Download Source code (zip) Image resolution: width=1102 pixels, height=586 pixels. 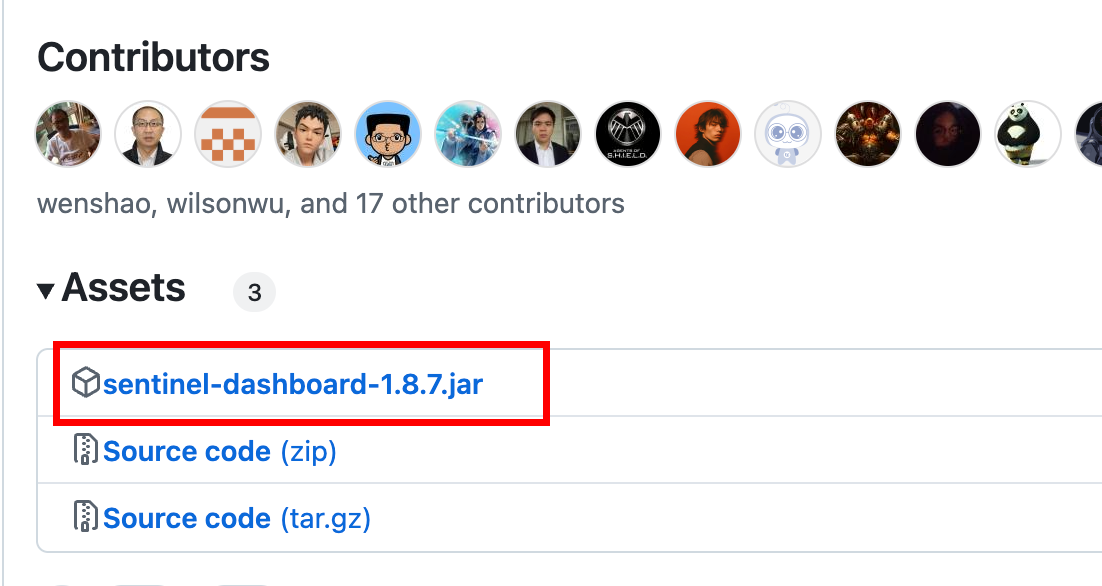219,451
